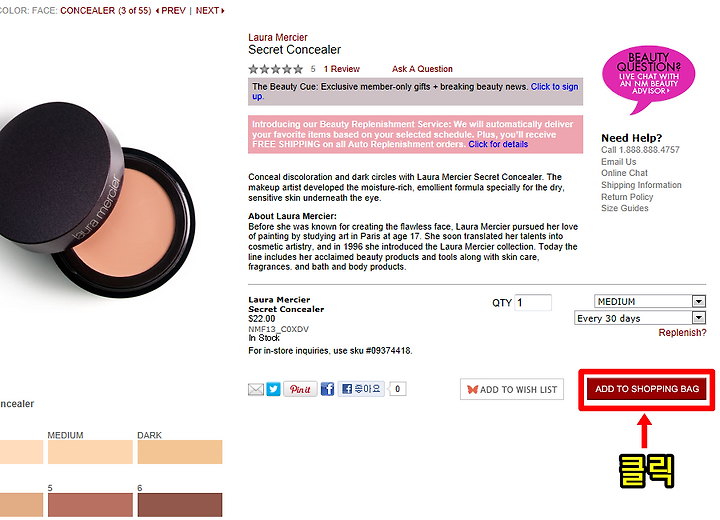Click the QTY input field
720x520 pixels.
(533, 303)
